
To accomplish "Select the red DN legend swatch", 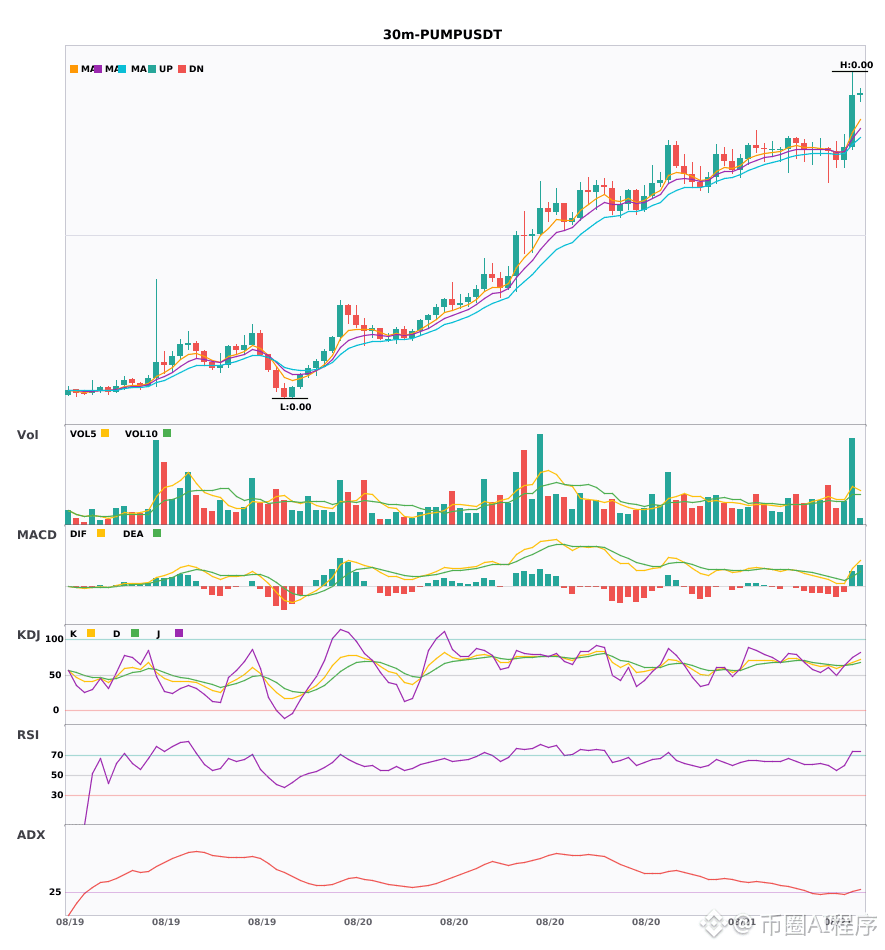I will pos(182,69).
